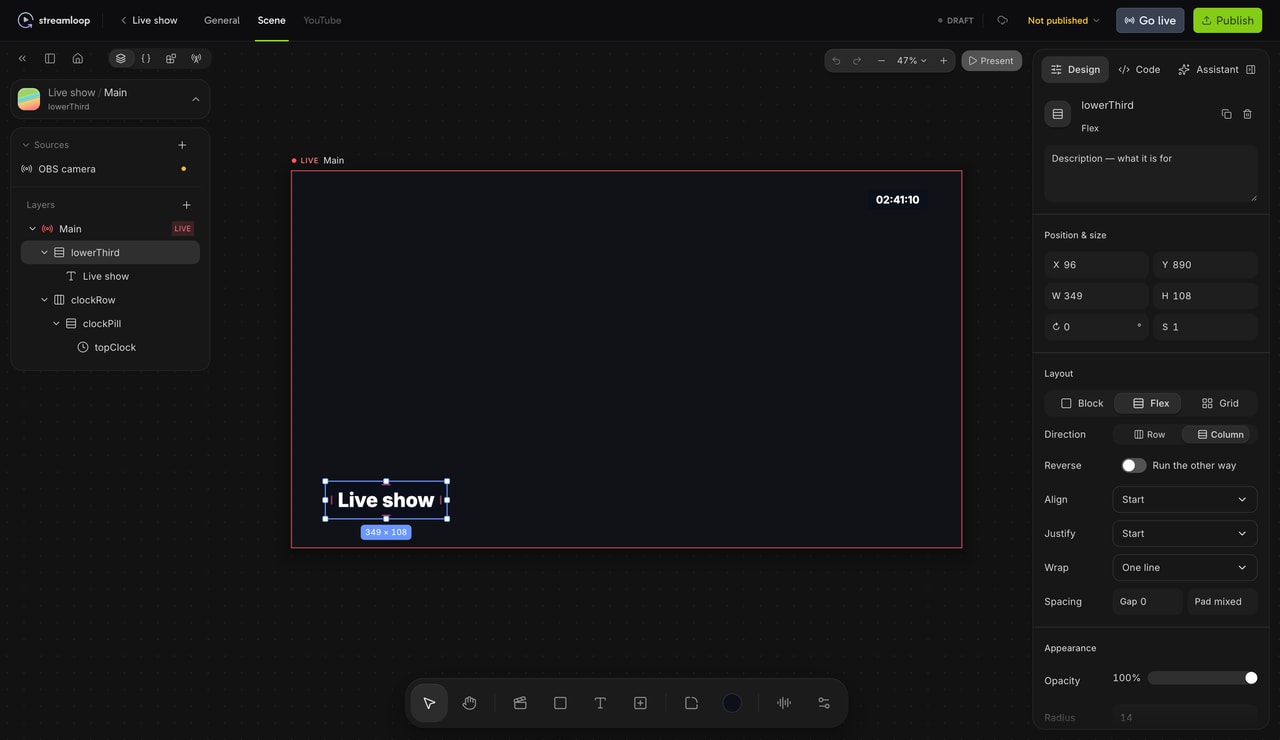Click the Go live button
Viewport: 1280px width, 740px height.
point(1150,20)
